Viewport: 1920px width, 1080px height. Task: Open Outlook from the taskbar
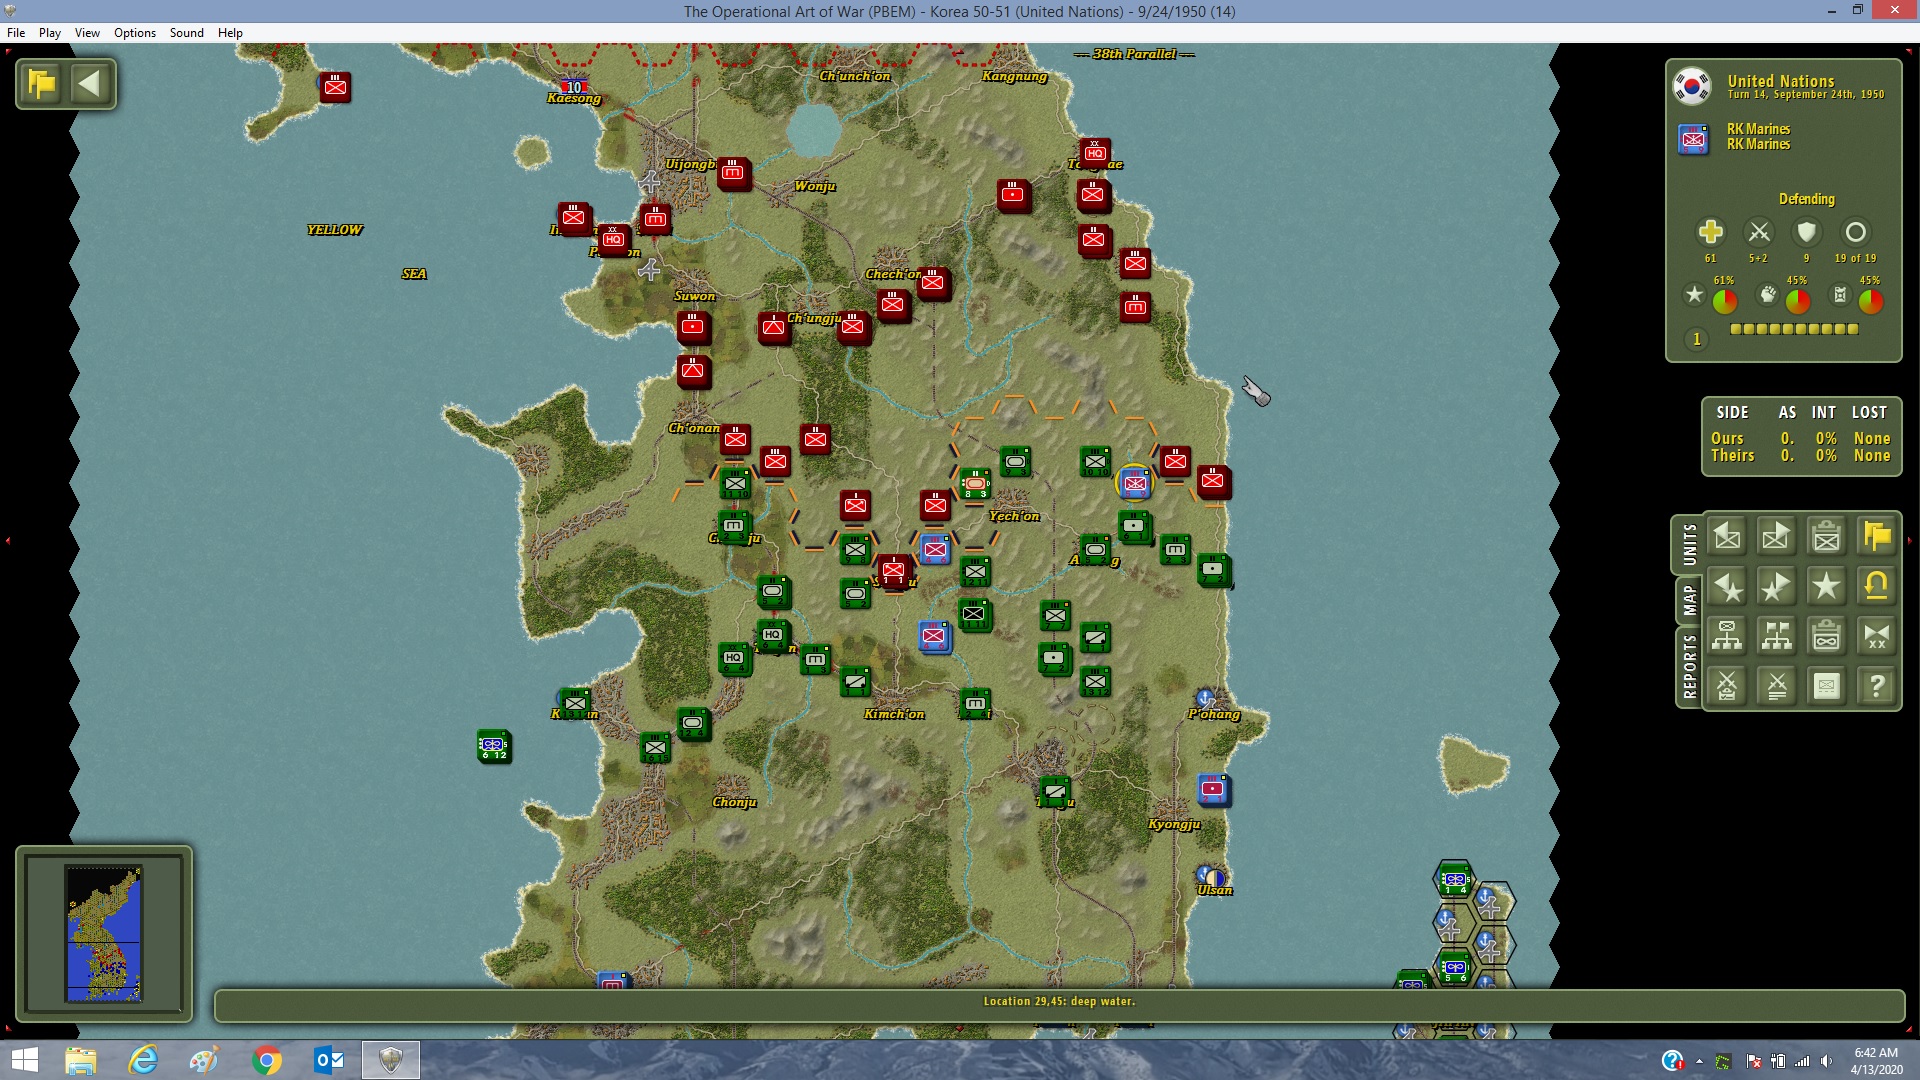coord(329,1060)
